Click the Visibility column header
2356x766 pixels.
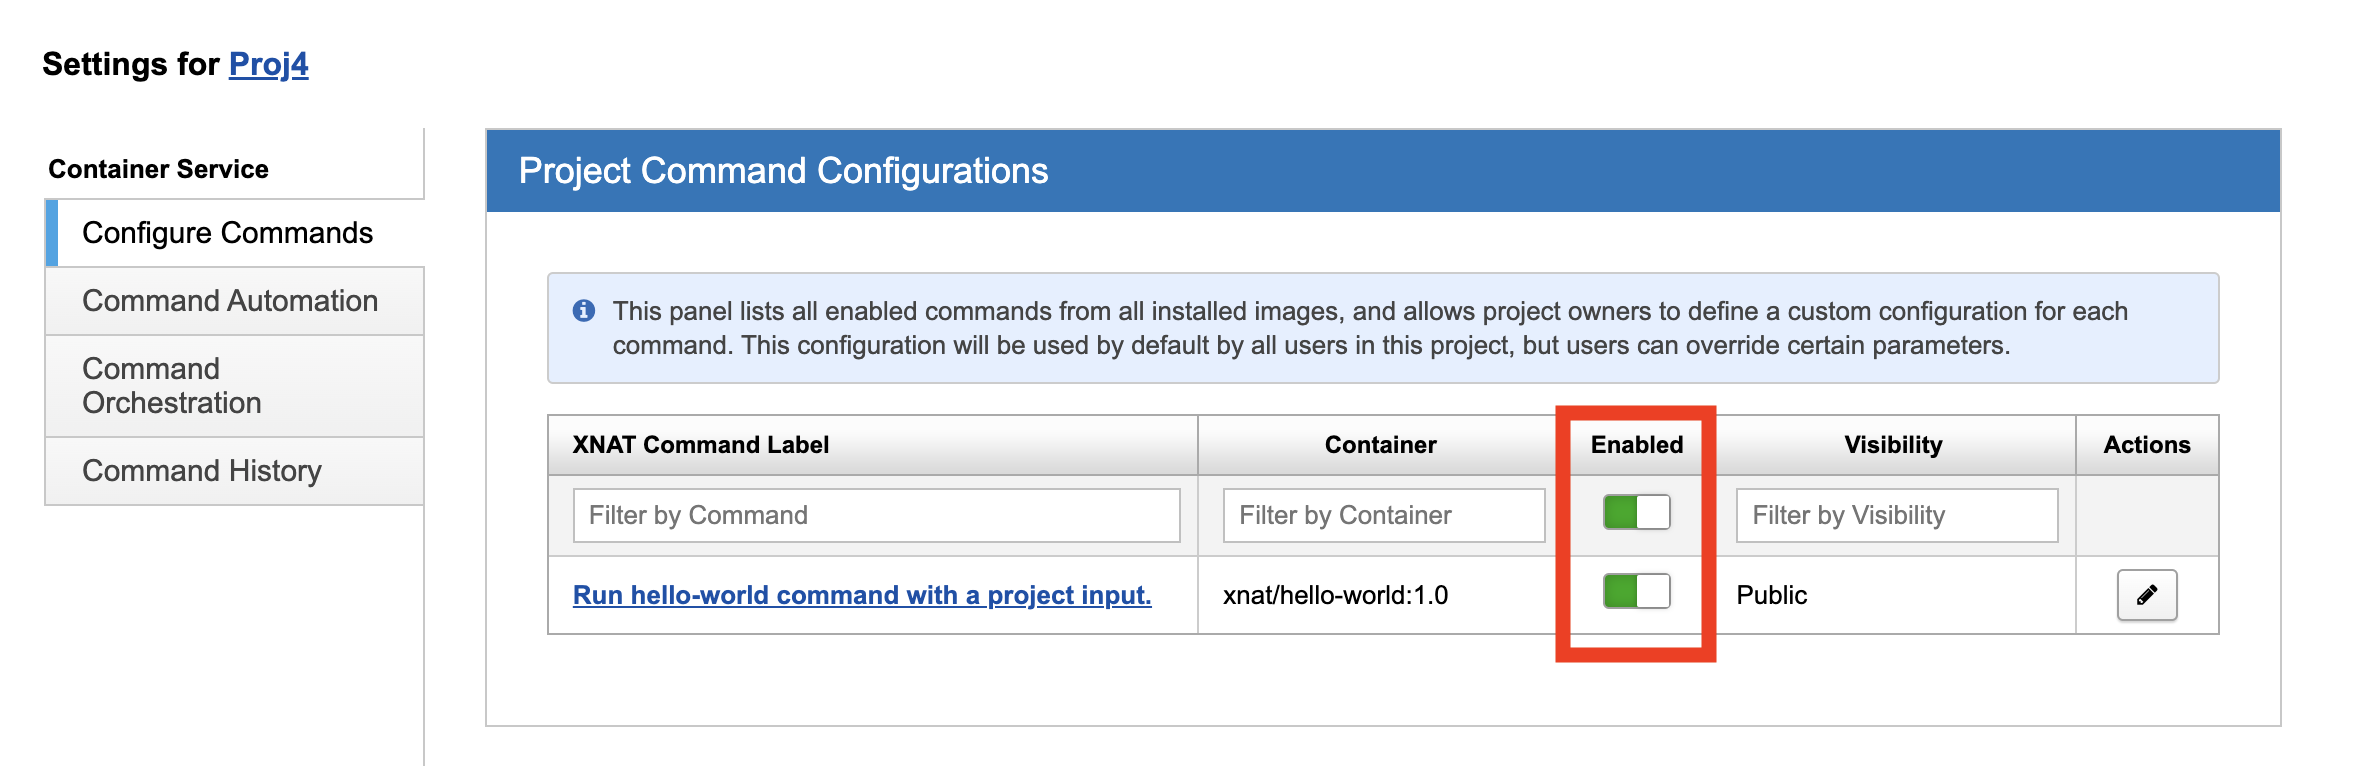click(1893, 445)
